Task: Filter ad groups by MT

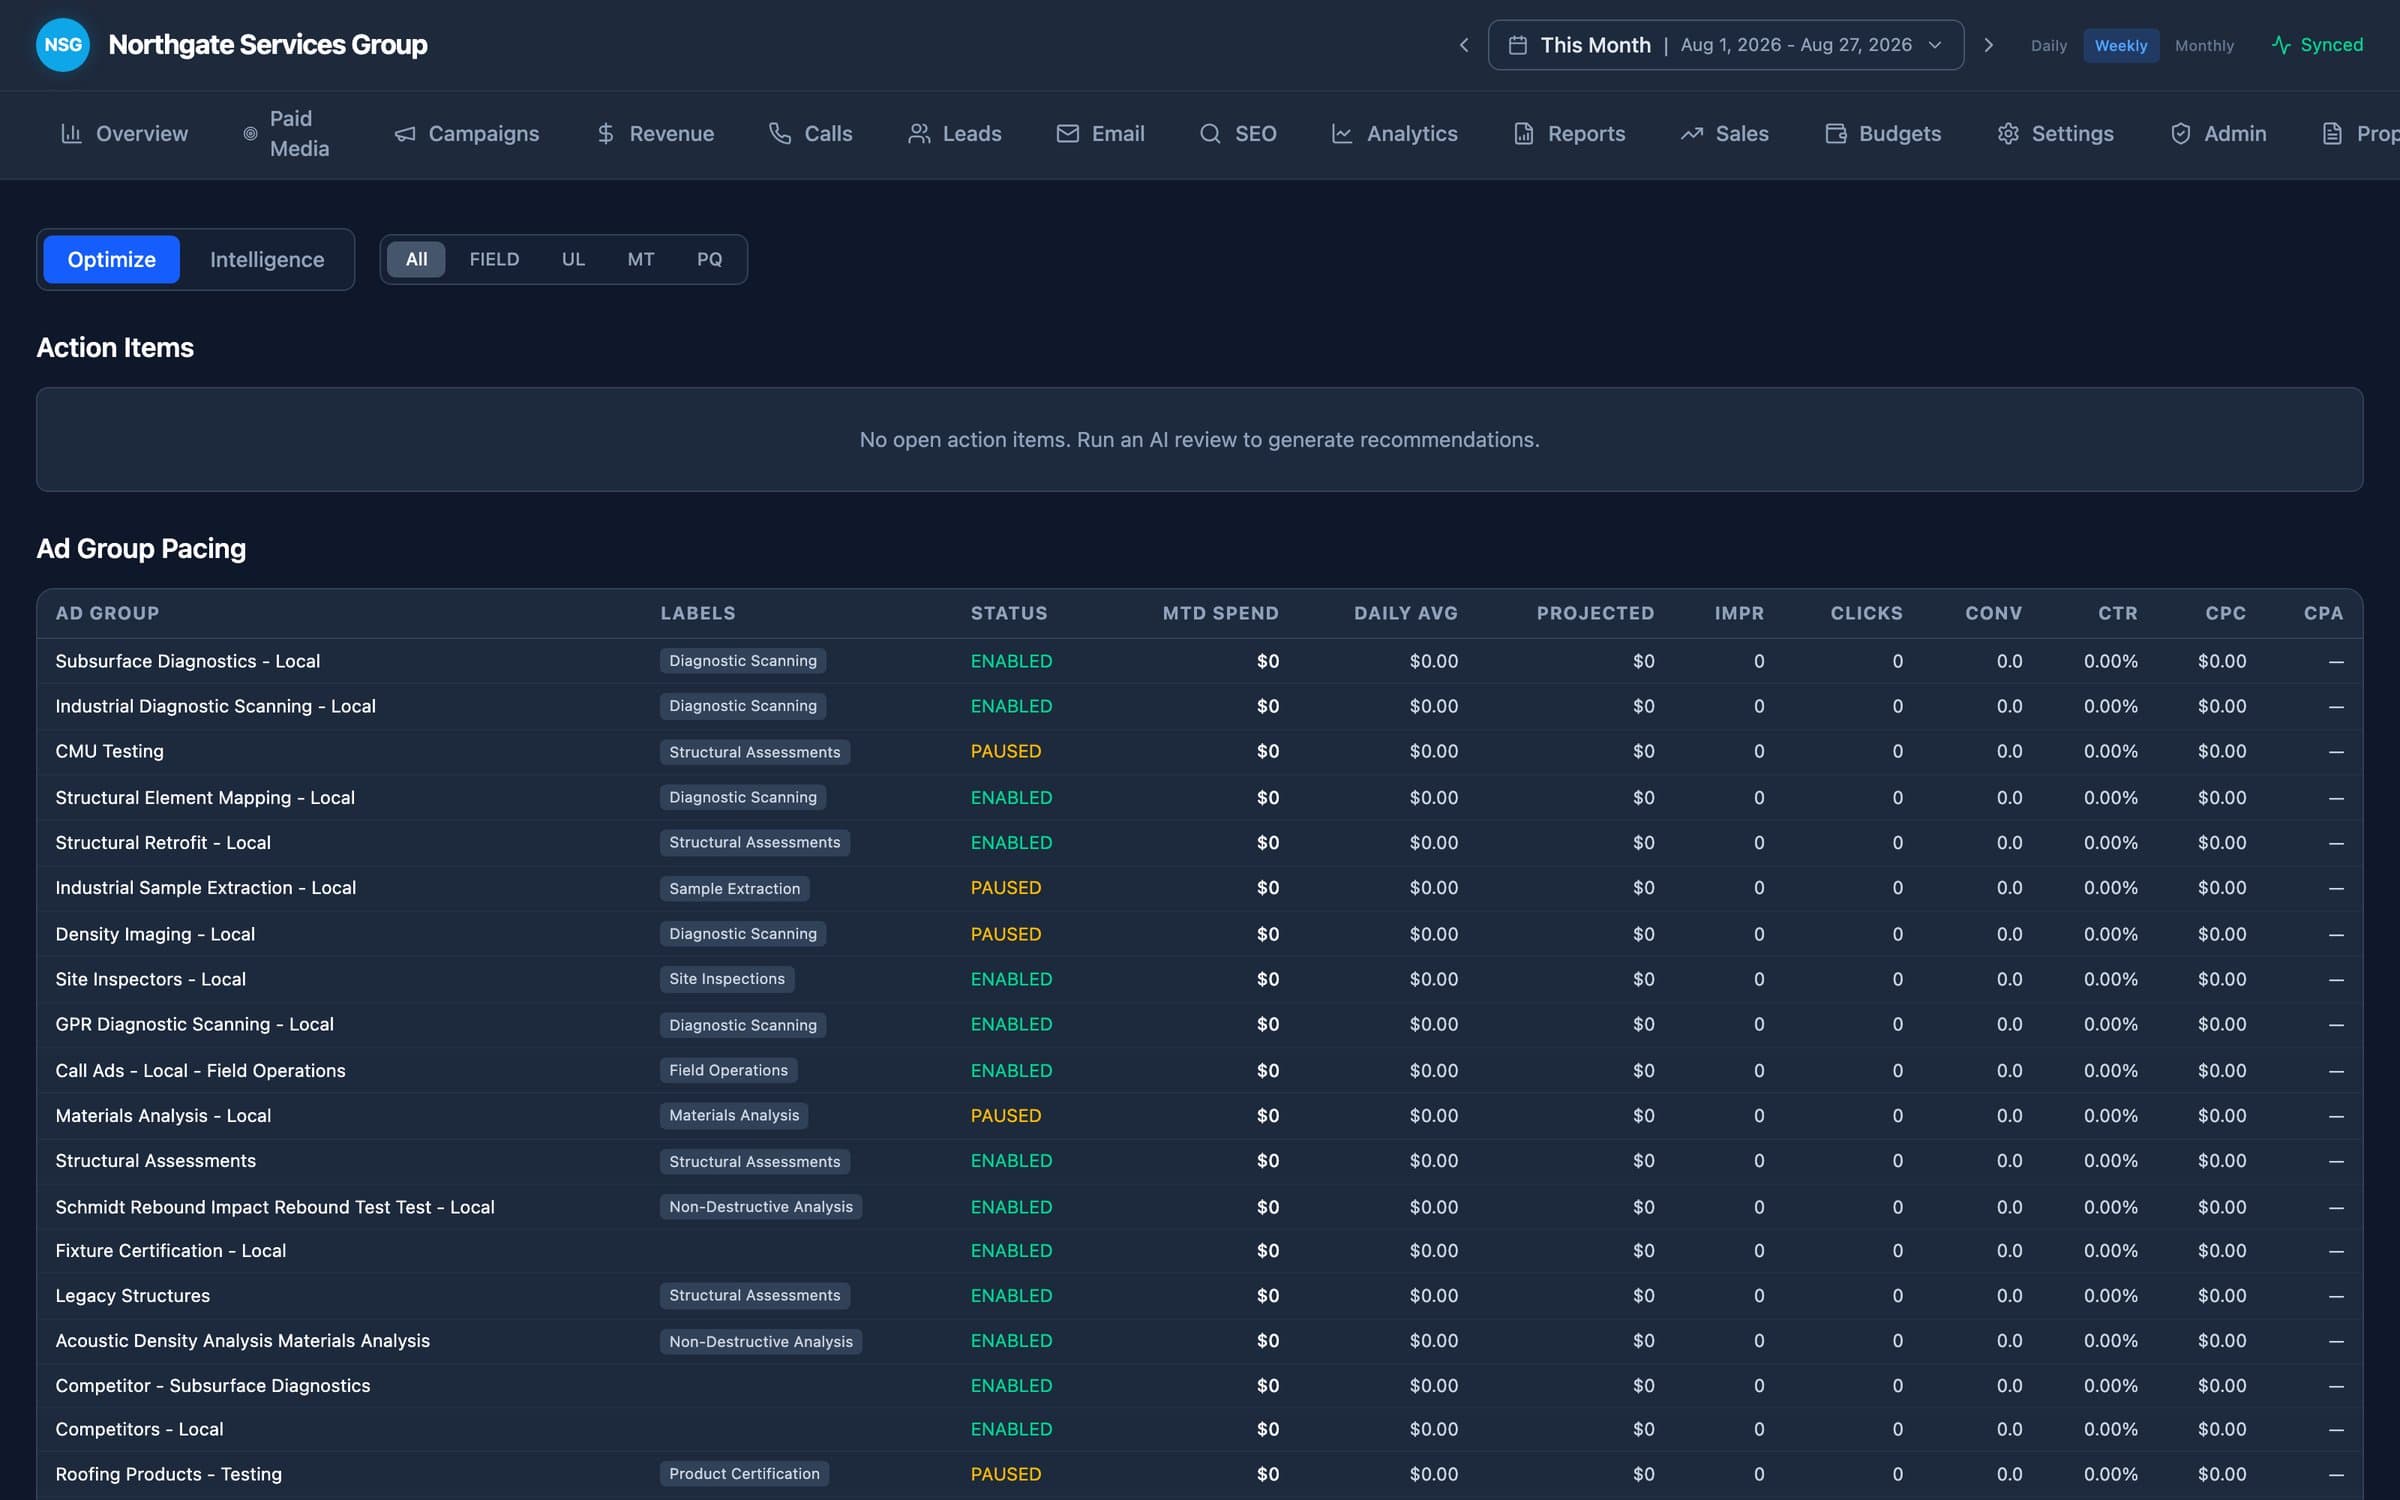Action: click(640, 259)
